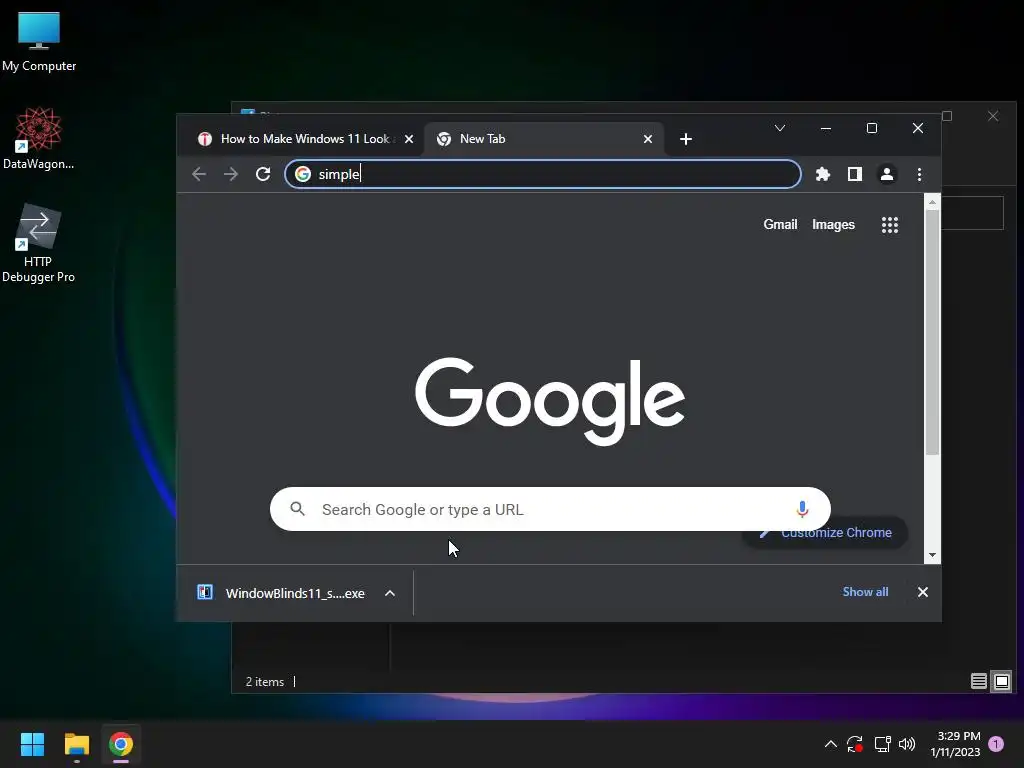Image resolution: width=1024 pixels, height=768 pixels.
Task: Show hidden system tray icons
Action: [x=831, y=744]
